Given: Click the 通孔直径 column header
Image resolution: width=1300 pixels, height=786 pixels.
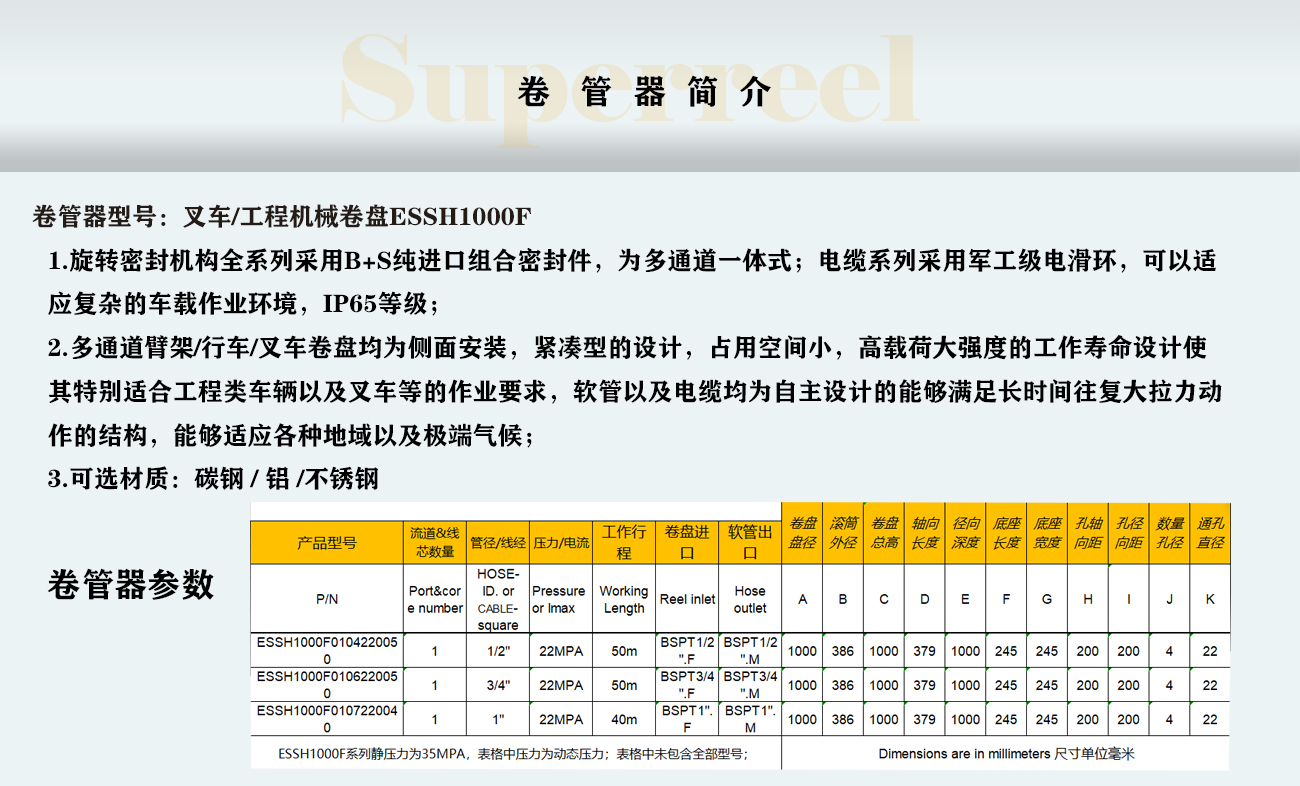Looking at the screenshot, I should point(1210,533).
